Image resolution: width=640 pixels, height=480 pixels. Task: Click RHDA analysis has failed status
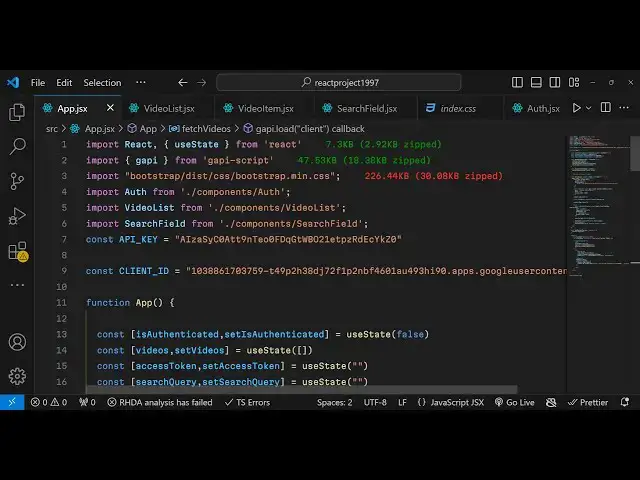coord(160,402)
